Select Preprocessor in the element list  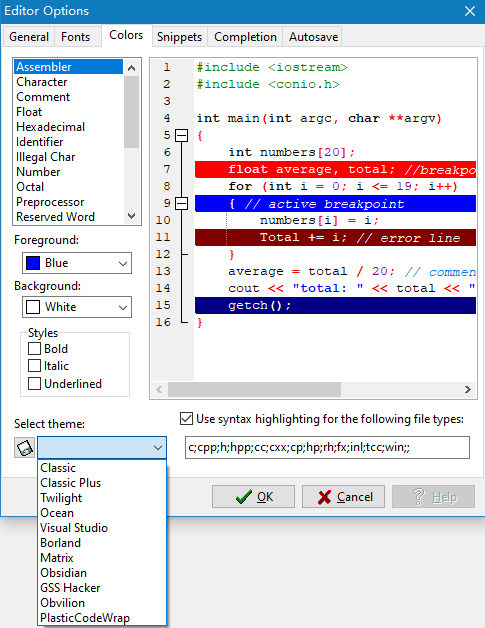coord(68,202)
